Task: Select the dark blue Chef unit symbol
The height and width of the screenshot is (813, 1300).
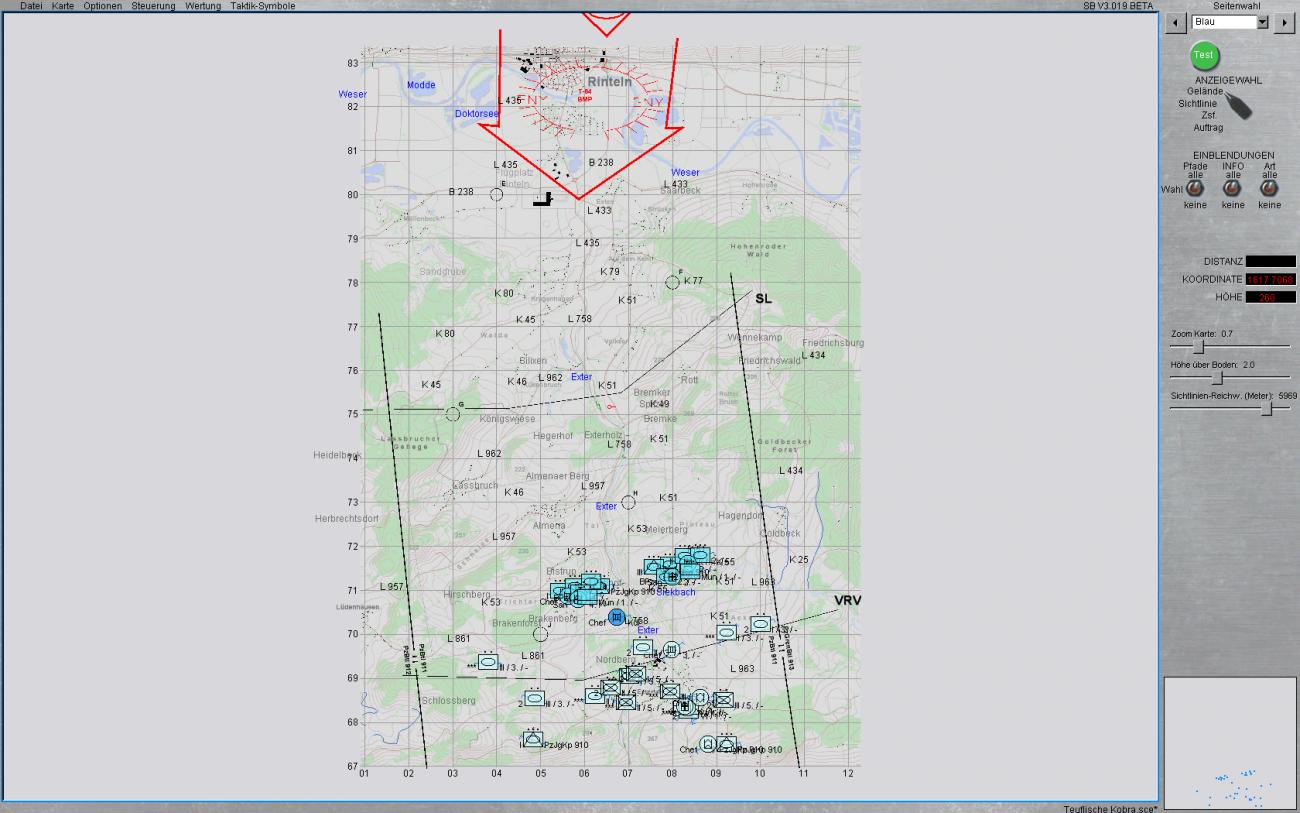Action: 617,618
